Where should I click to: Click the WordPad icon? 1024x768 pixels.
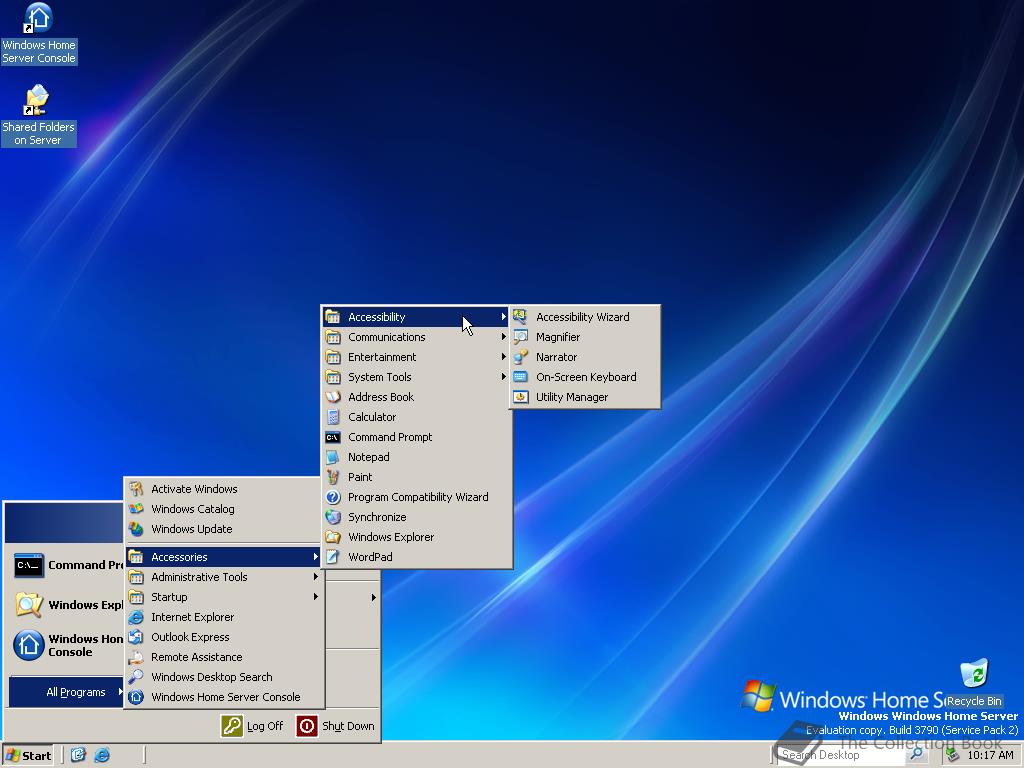click(333, 557)
